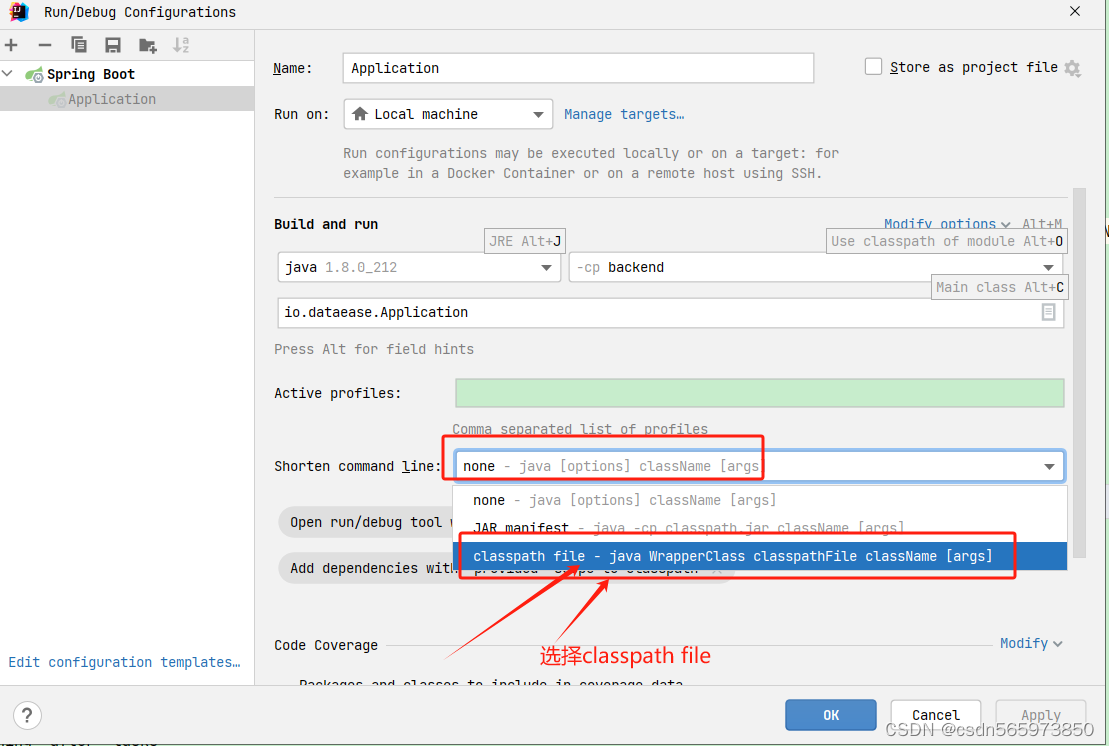
Task: Open help with the question mark
Action: point(27,715)
